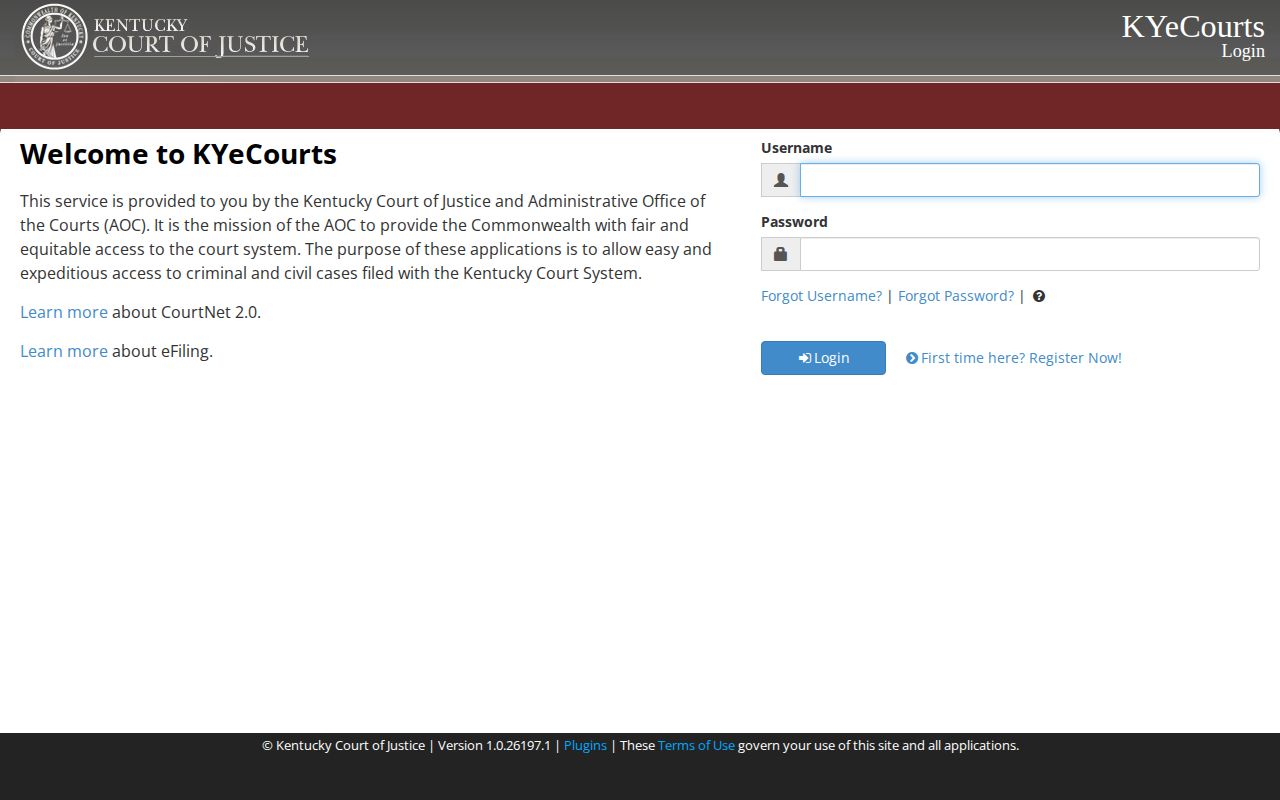Image resolution: width=1280 pixels, height=800 pixels.
Task: Click the Kentucky Court of Justice seal logo
Action: [x=55, y=37]
